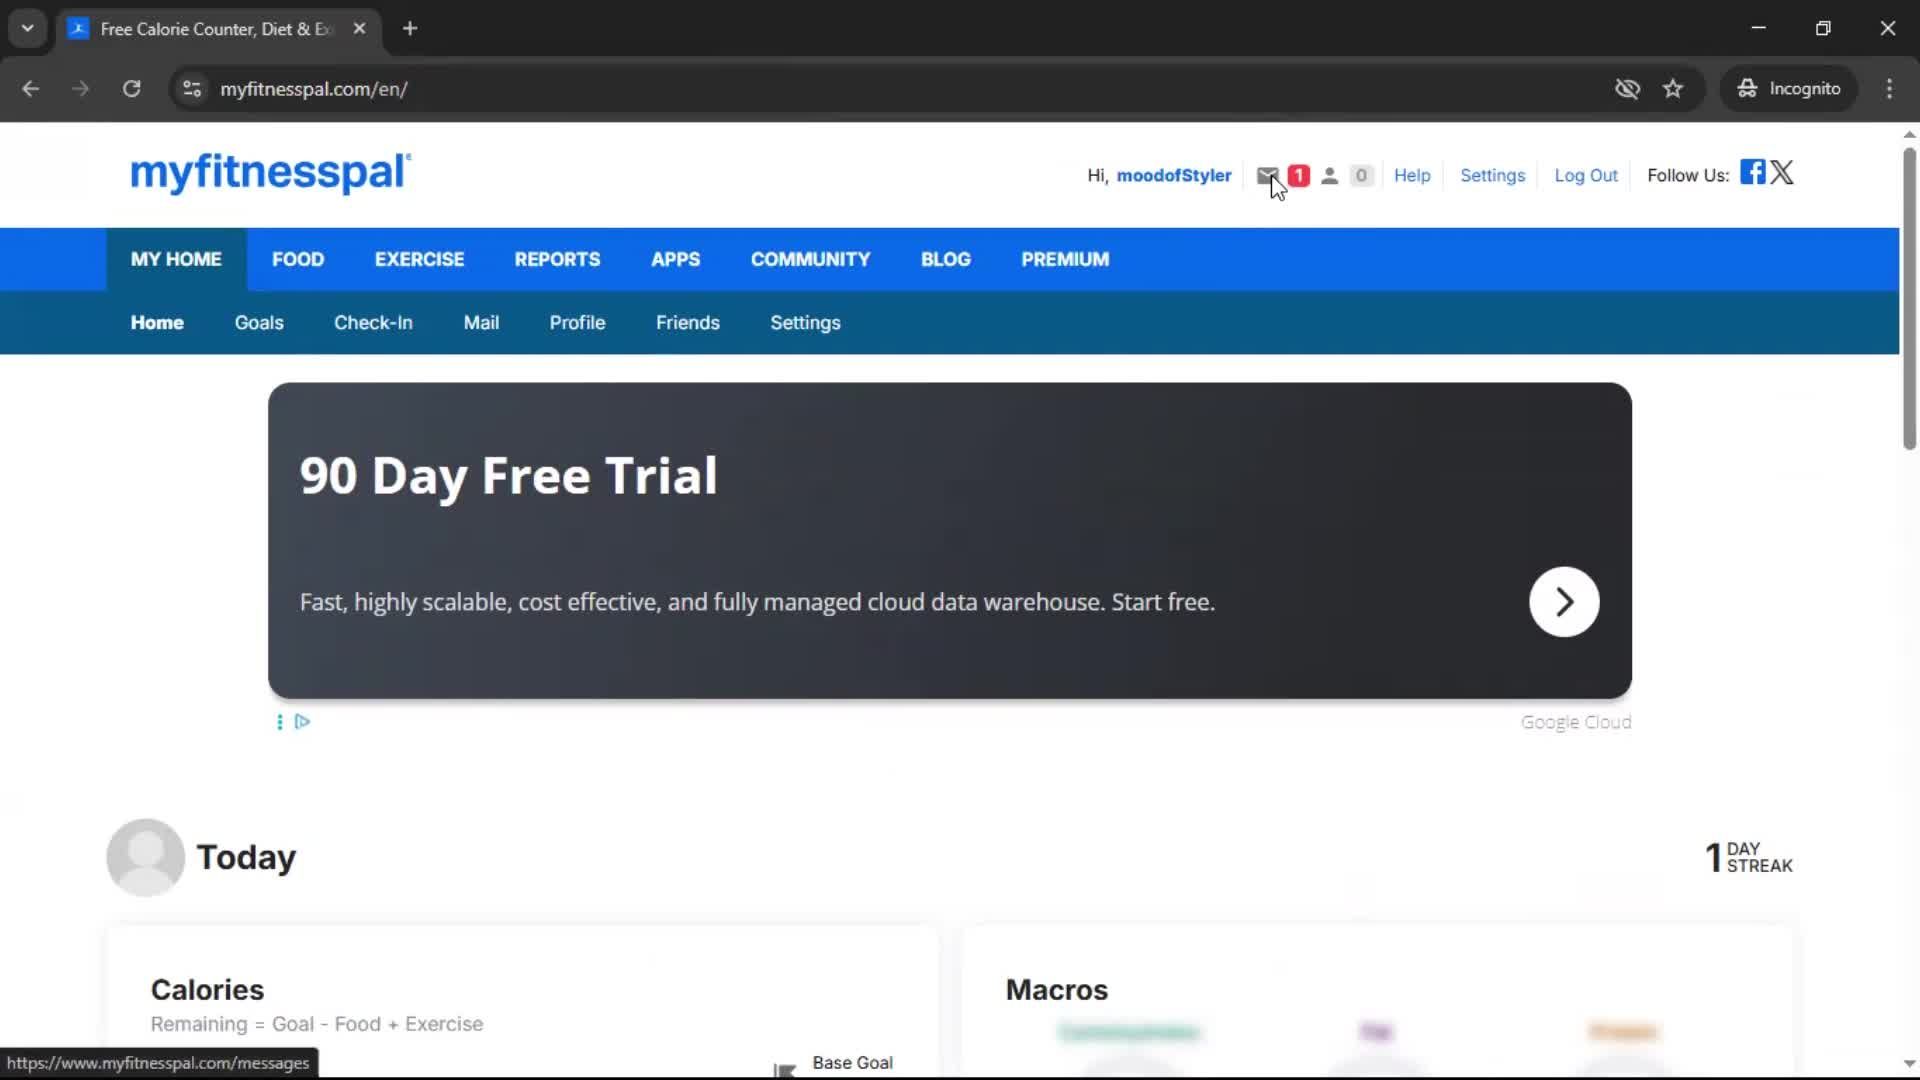
Task: Close the Free Calorie Counter tab
Action: pos(359,28)
